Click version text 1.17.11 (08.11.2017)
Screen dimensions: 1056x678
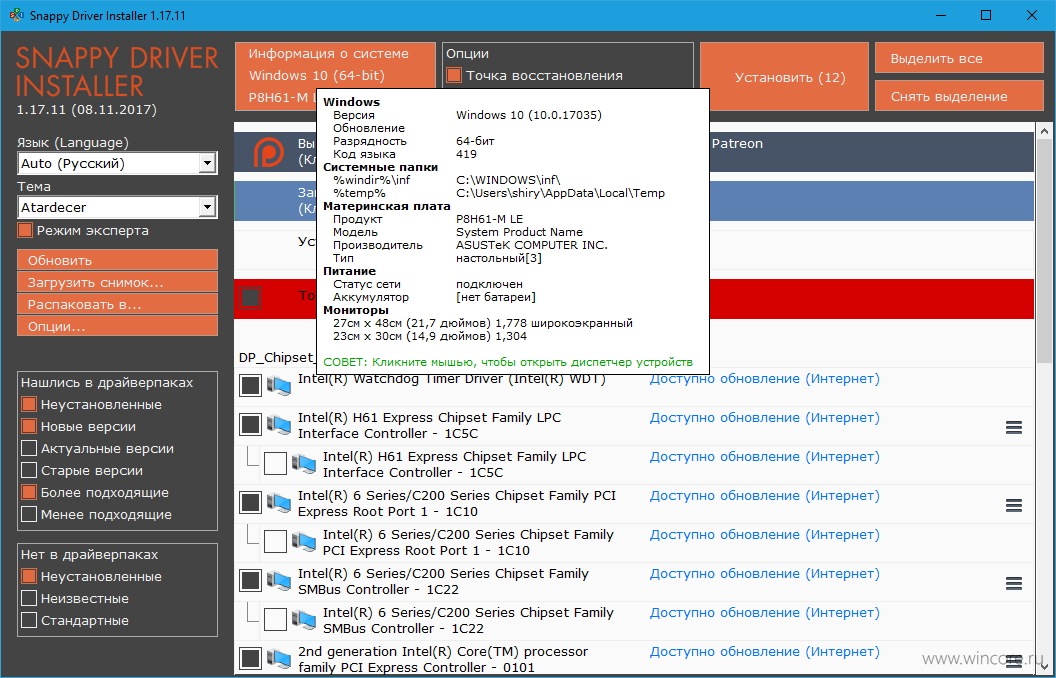[x=87, y=109]
